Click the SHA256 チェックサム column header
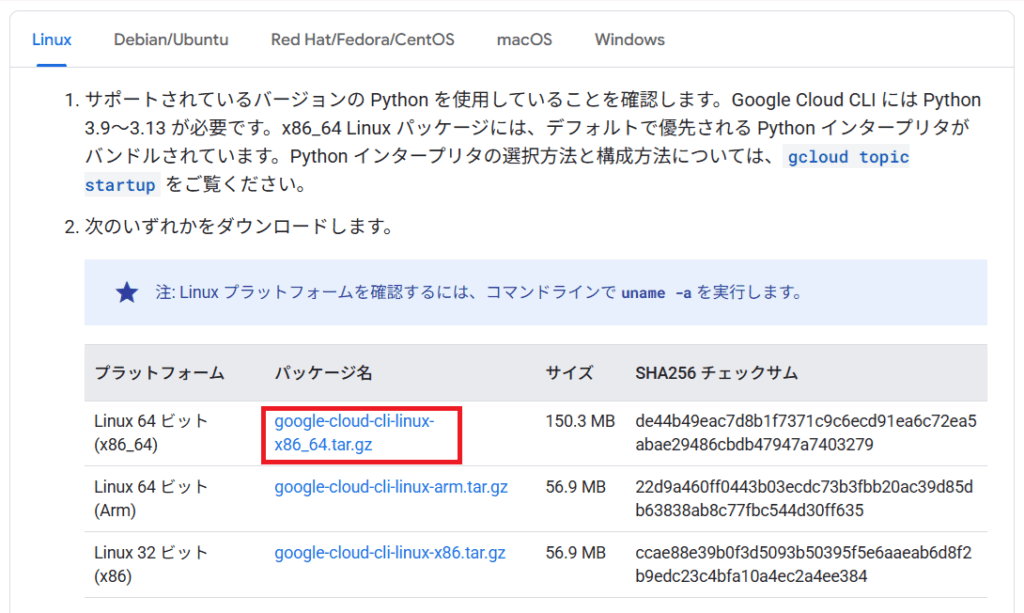Viewport: 1024px width, 613px height. [x=716, y=373]
